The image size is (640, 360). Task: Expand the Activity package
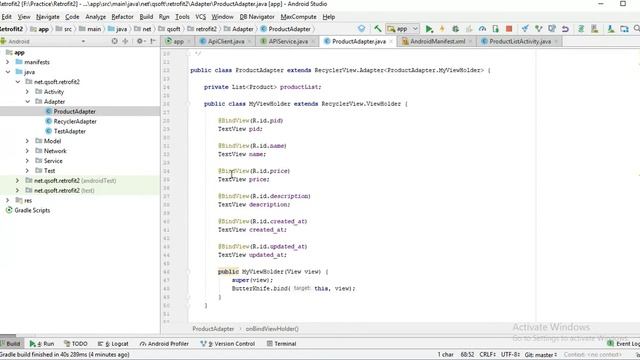(x=27, y=91)
